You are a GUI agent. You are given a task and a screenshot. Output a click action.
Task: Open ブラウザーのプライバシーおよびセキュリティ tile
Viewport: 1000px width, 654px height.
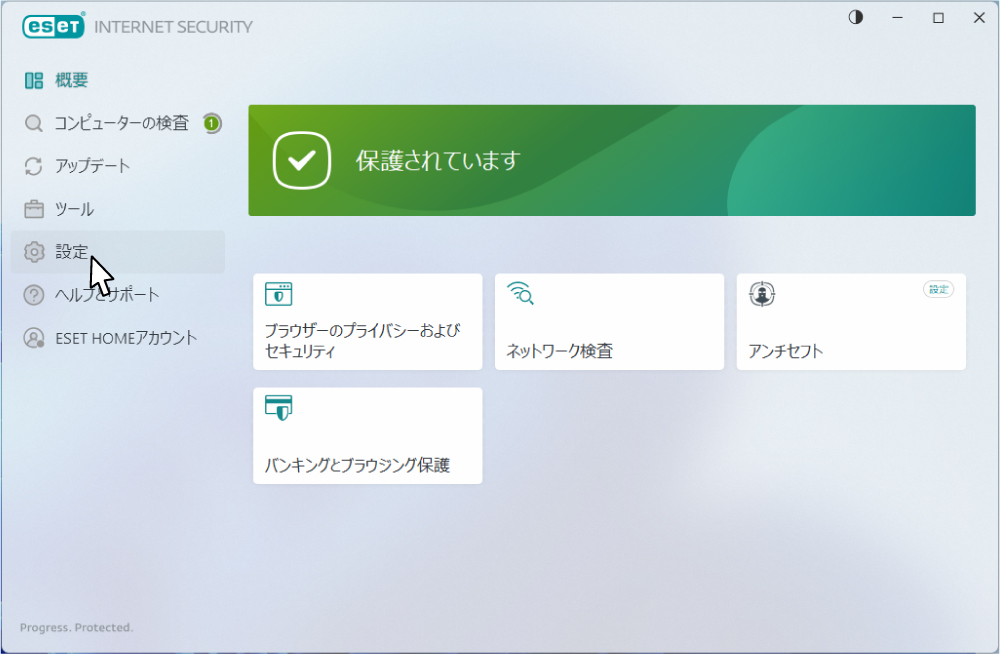(x=367, y=322)
